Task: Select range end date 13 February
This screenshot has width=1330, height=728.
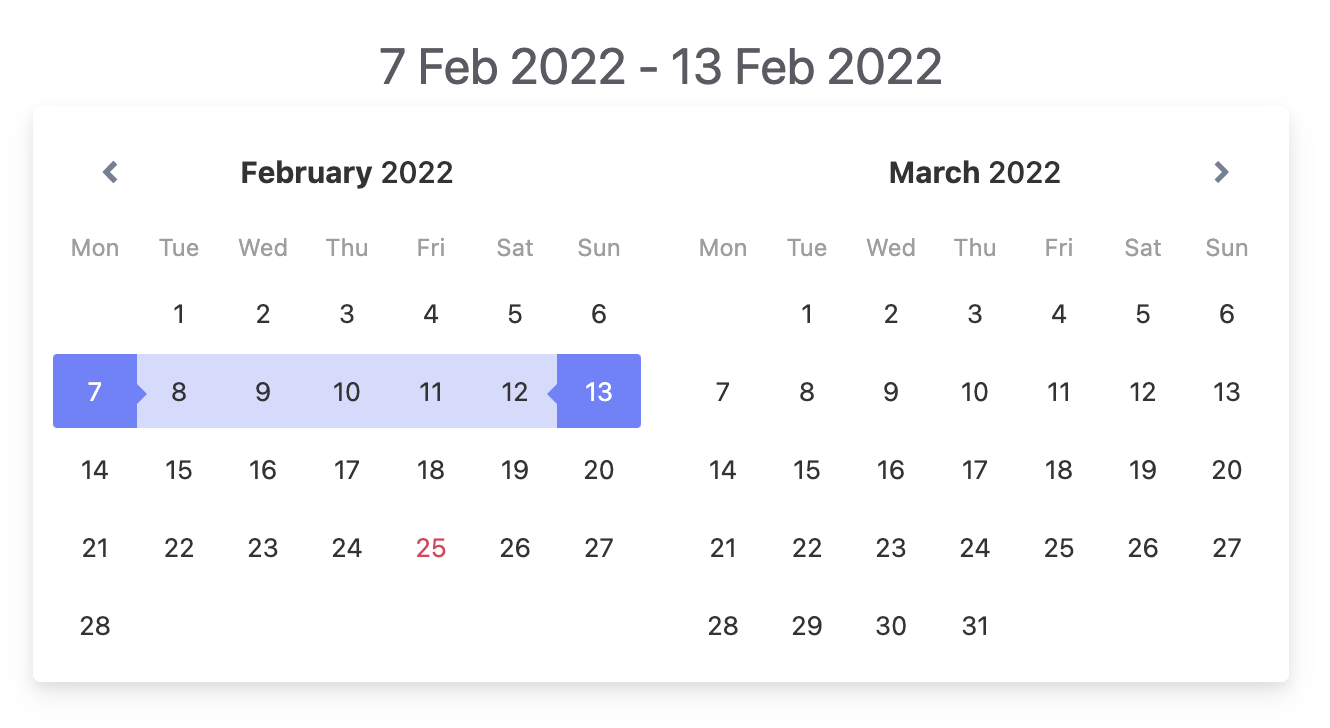Action: [599, 391]
